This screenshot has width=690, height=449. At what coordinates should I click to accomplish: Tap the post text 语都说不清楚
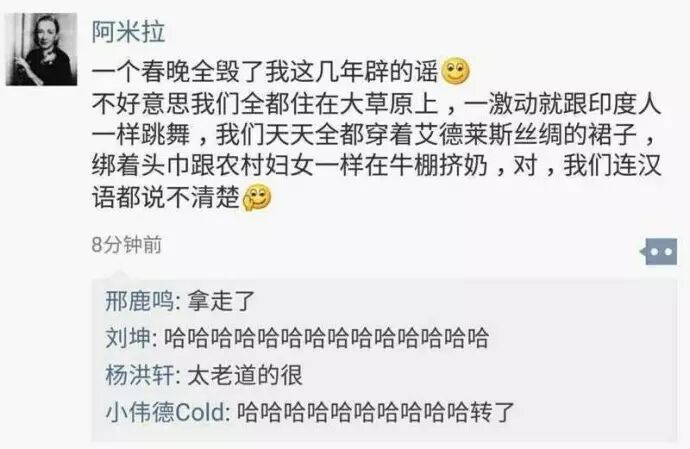click(166, 198)
